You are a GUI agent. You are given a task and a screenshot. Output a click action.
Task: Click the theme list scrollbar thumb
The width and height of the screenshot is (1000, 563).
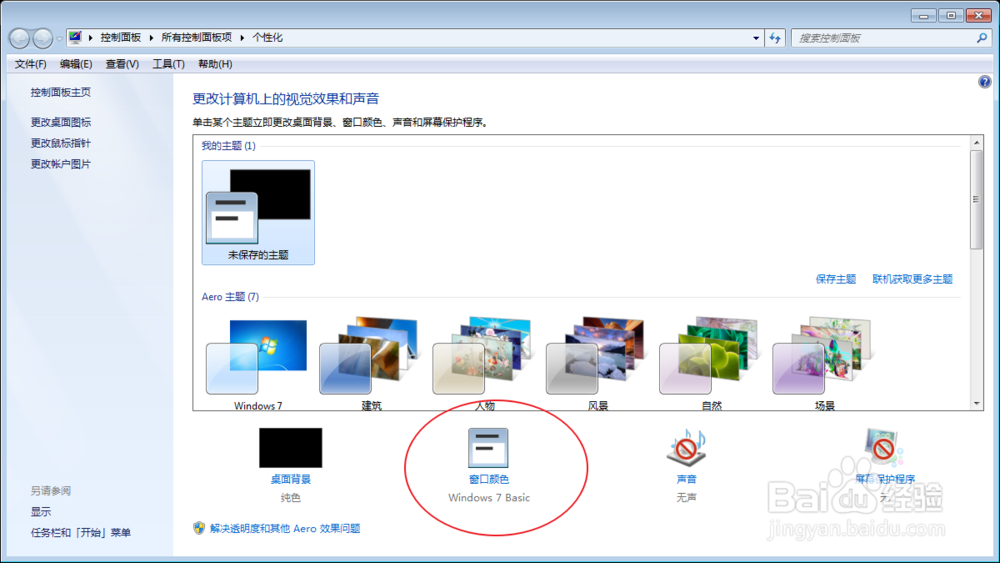click(x=976, y=200)
